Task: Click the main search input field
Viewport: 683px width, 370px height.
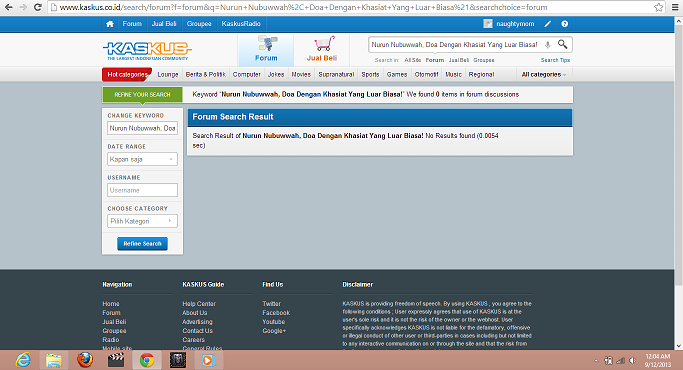Action: tap(455, 44)
